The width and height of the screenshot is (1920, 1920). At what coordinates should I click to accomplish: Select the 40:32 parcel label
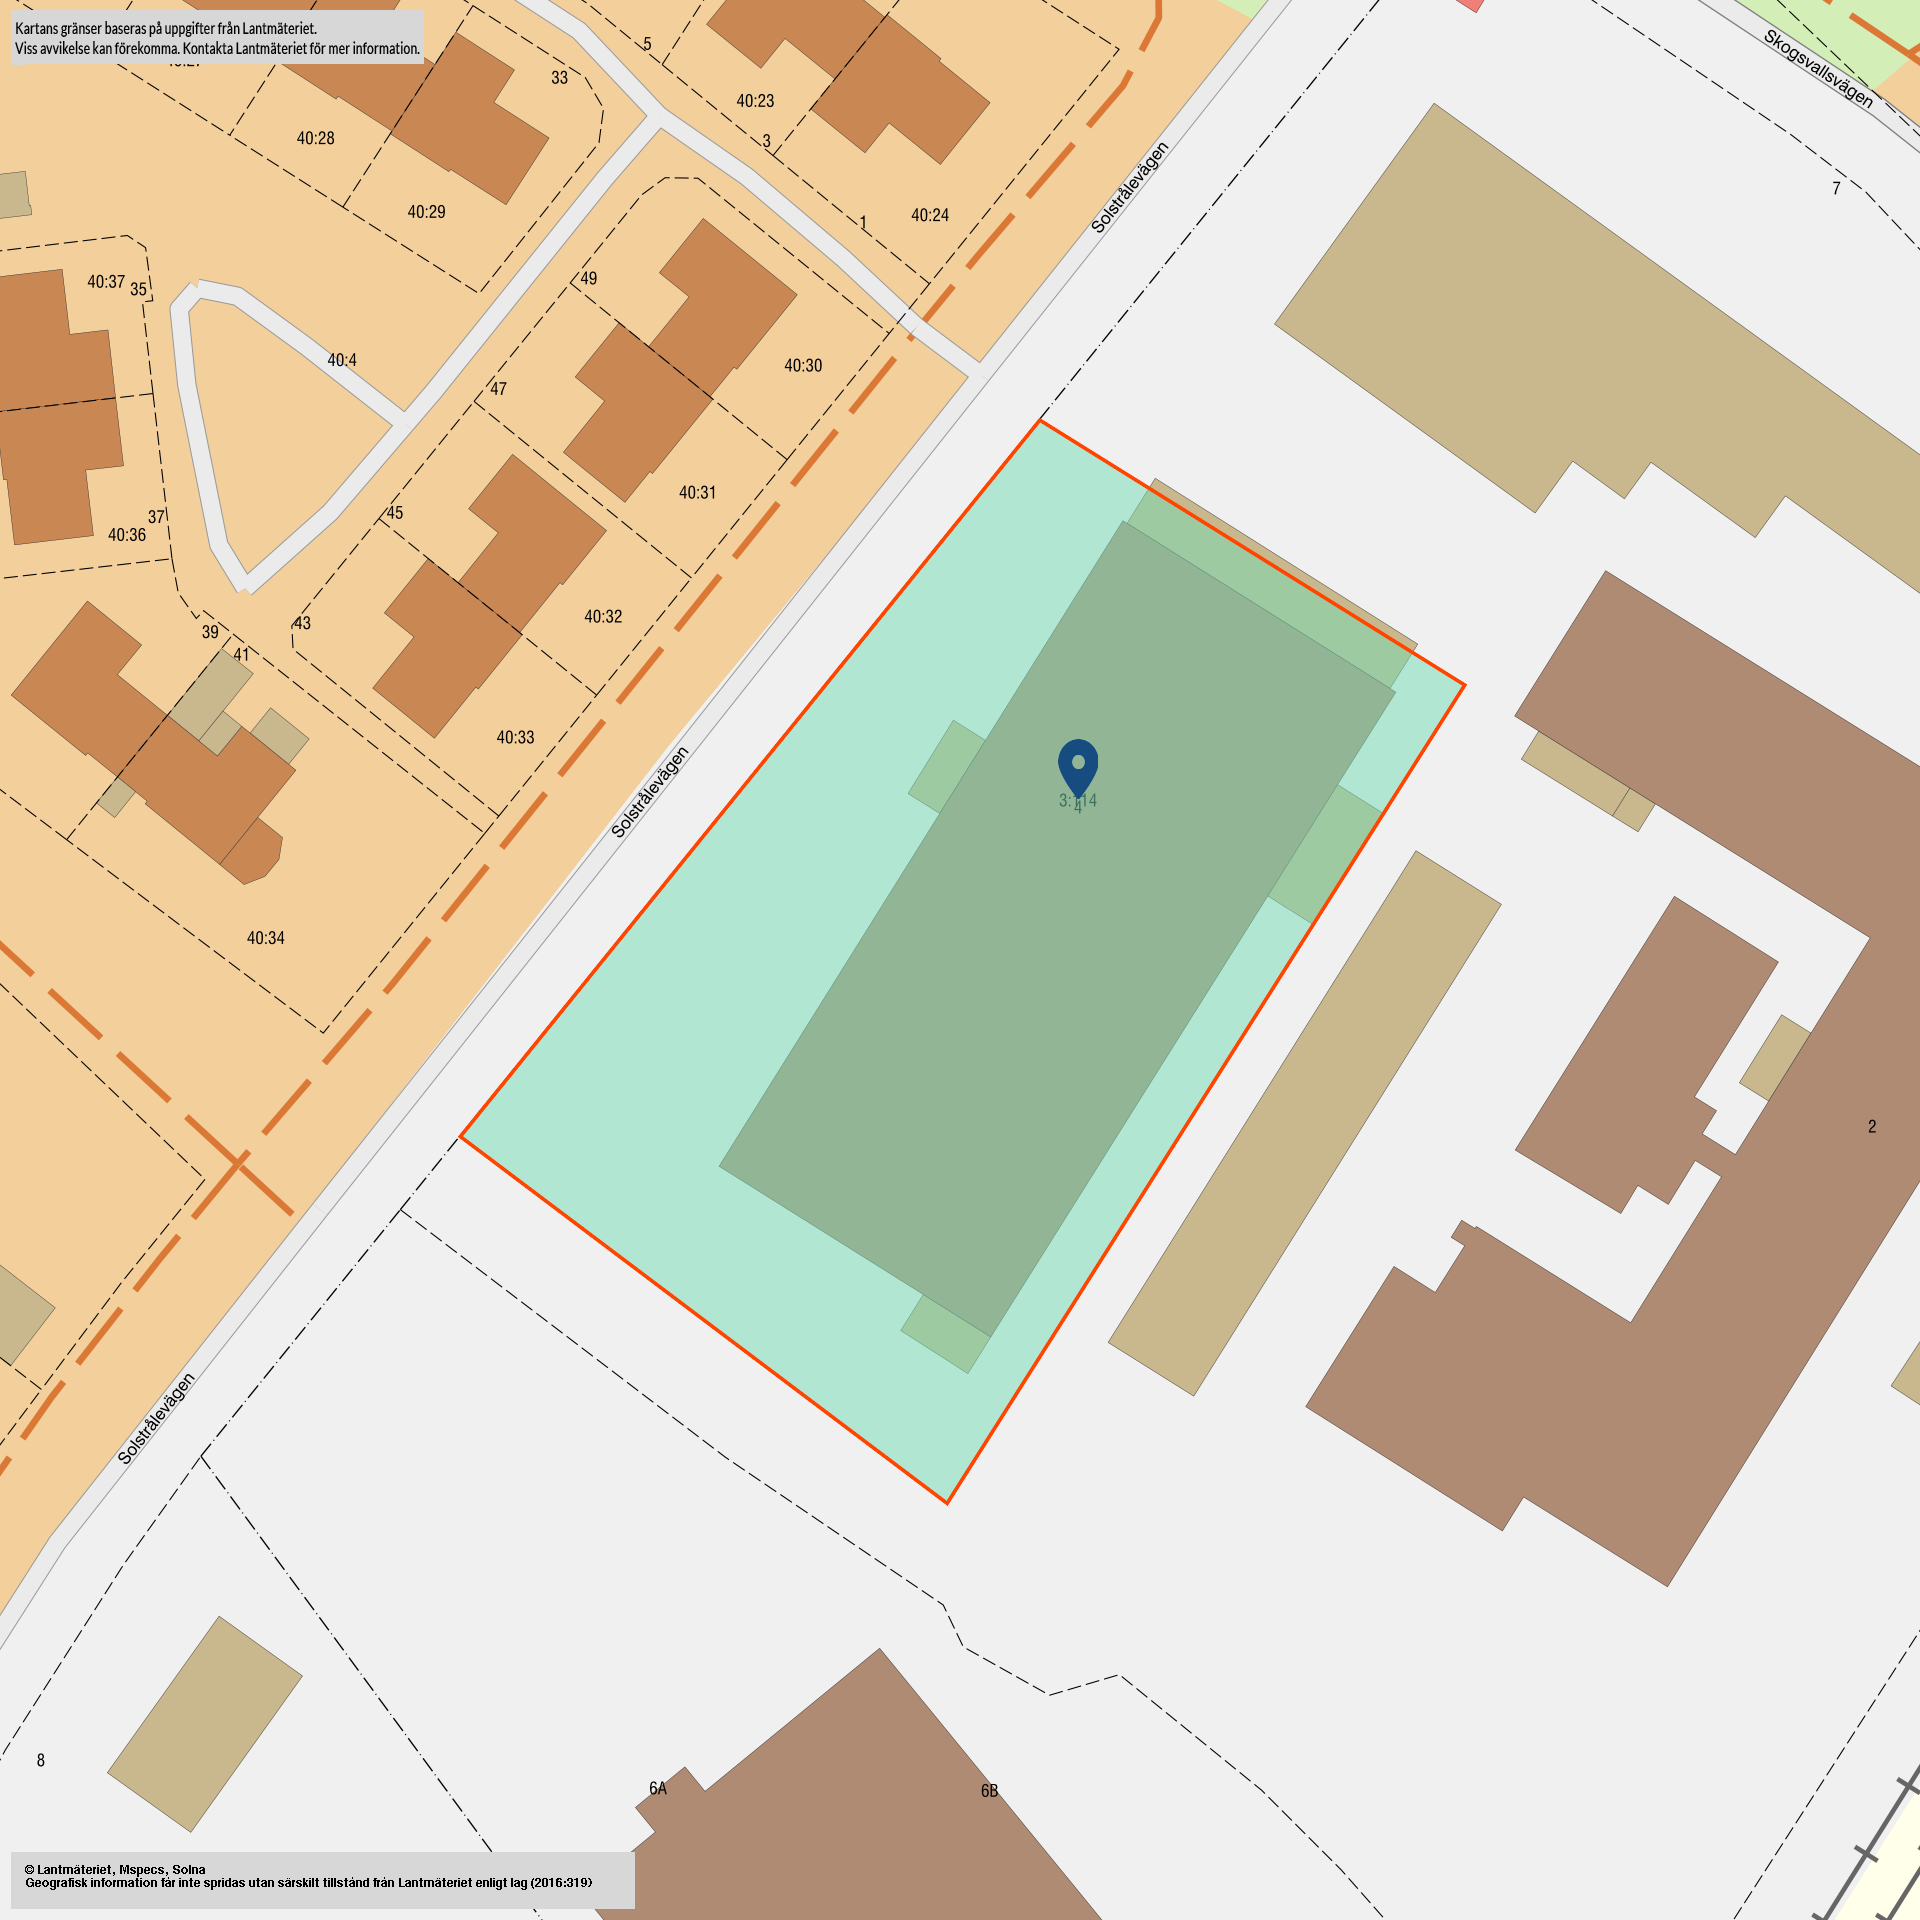(x=603, y=617)
